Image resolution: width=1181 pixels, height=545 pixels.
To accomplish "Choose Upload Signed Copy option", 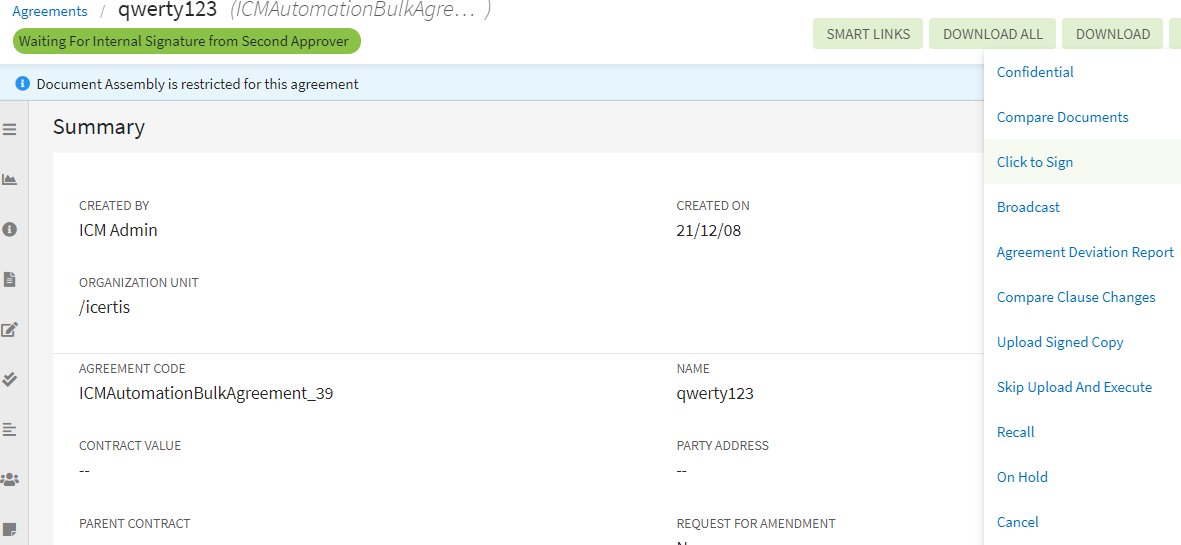I will pyautogui.click(x=1060, y=342).
